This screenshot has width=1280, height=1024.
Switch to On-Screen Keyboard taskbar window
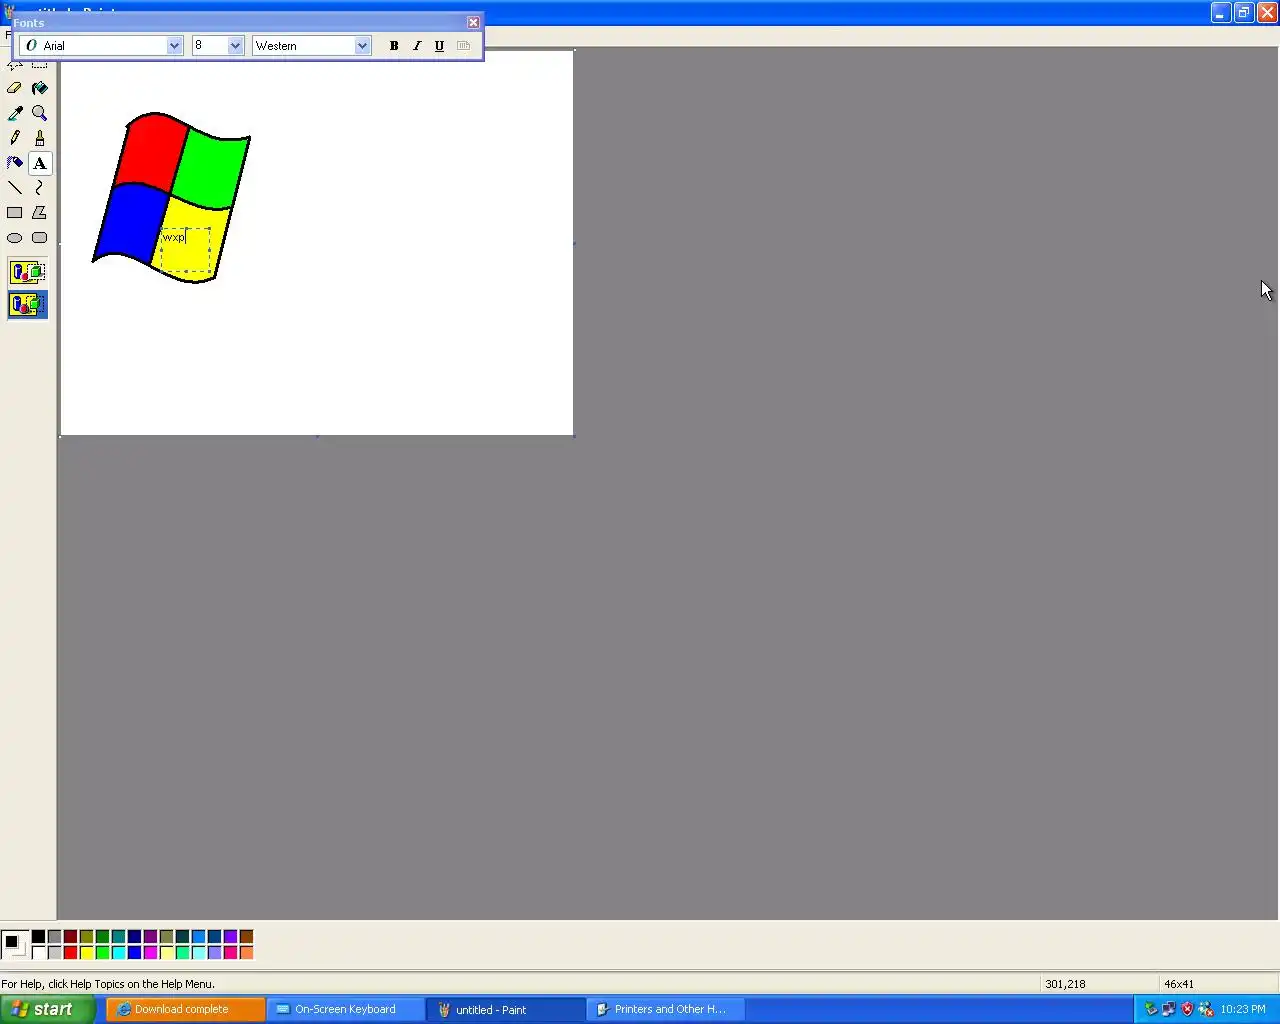click(x=346, y=1009)
